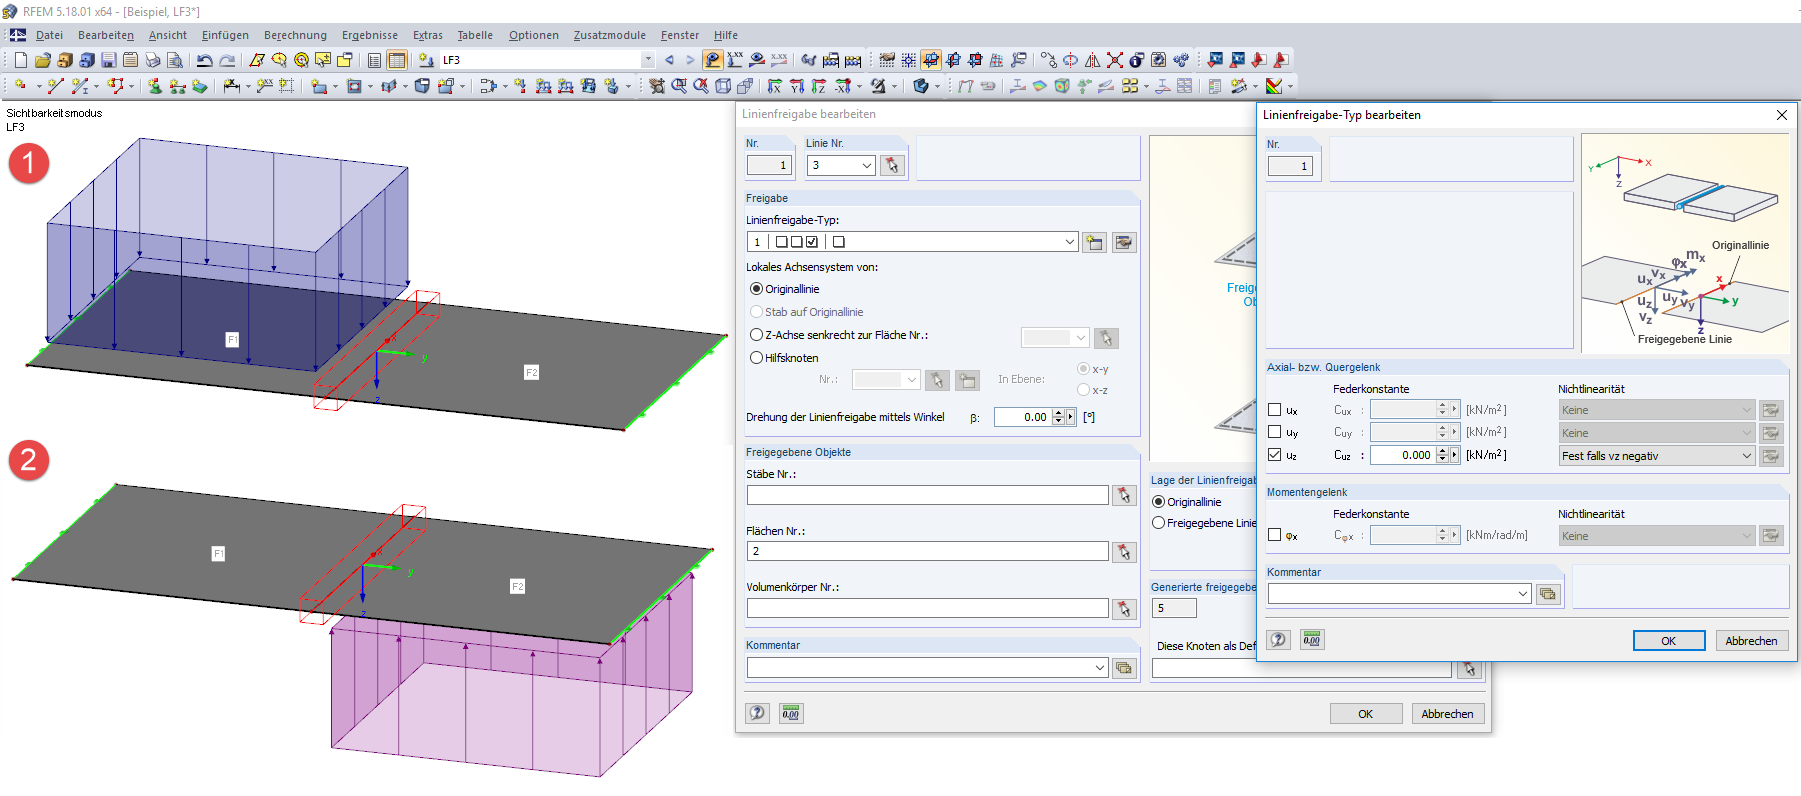Adjust Cuz spring constant stepper
Image resolution: width=1801 pixels, height=796 pixels.
tap(1442, 455)
